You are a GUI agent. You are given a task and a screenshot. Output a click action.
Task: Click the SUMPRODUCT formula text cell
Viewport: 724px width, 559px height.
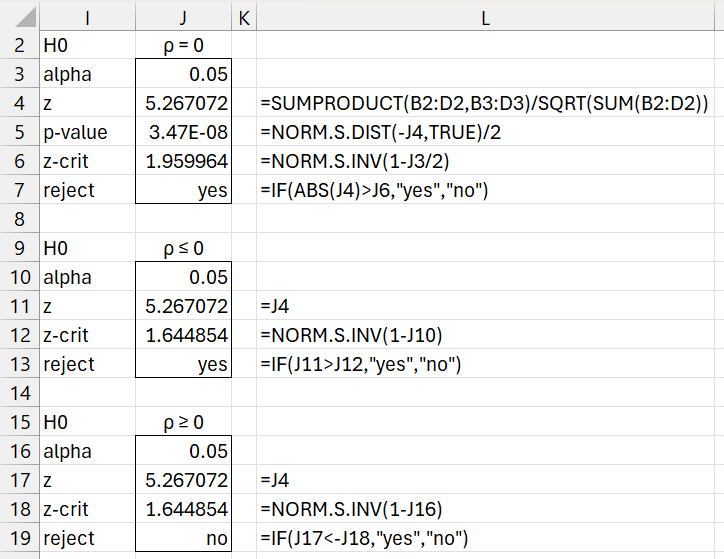tap(484, 103)
